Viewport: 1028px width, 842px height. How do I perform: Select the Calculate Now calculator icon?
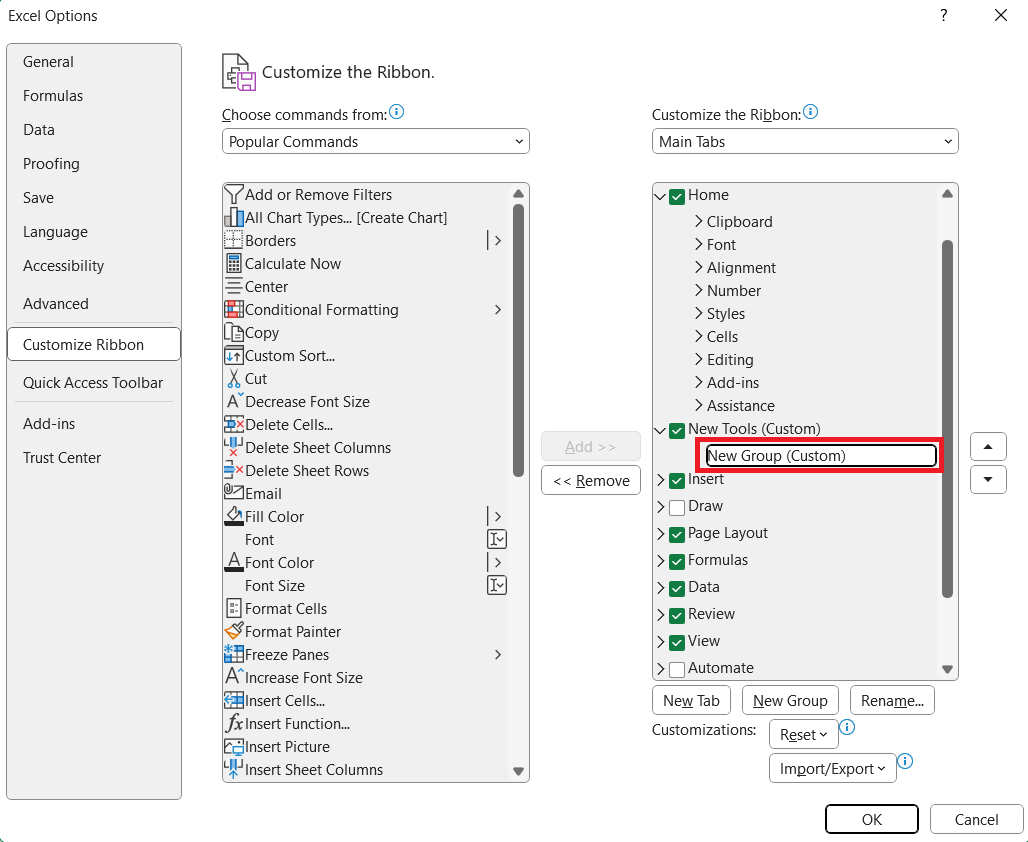233,264
